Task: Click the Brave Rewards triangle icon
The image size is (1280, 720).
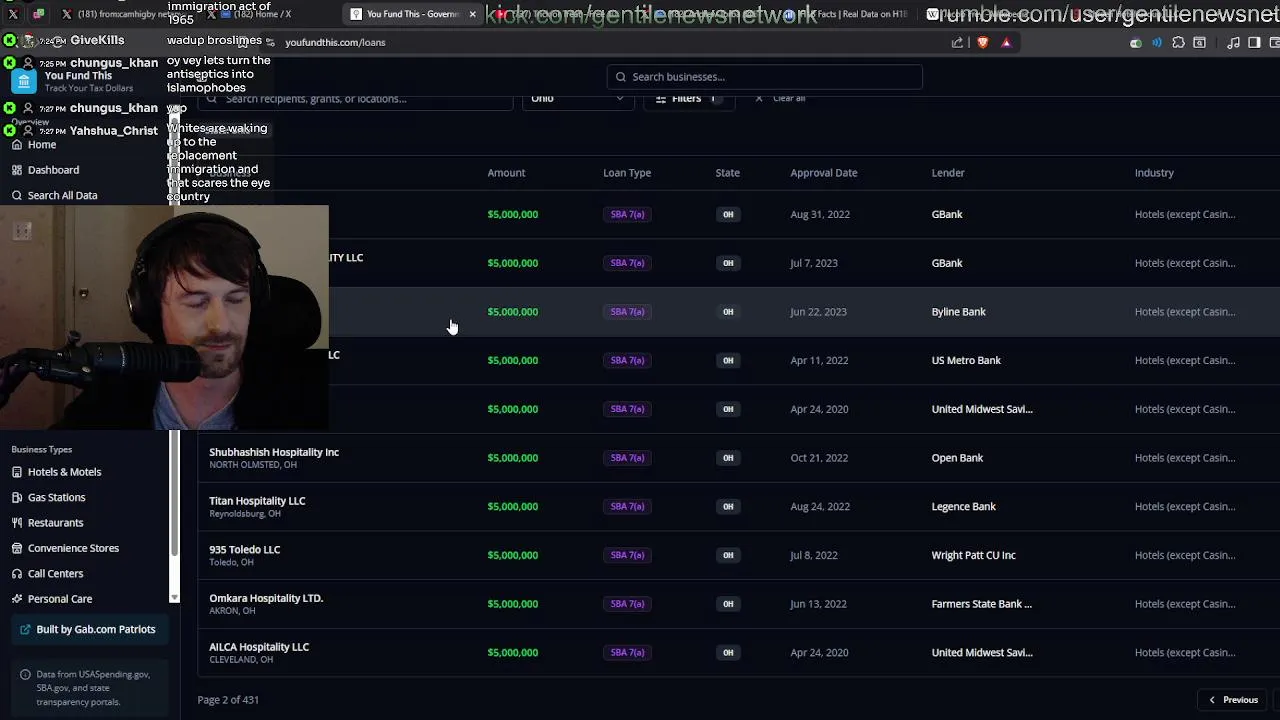Action: tap(1006, 43)
